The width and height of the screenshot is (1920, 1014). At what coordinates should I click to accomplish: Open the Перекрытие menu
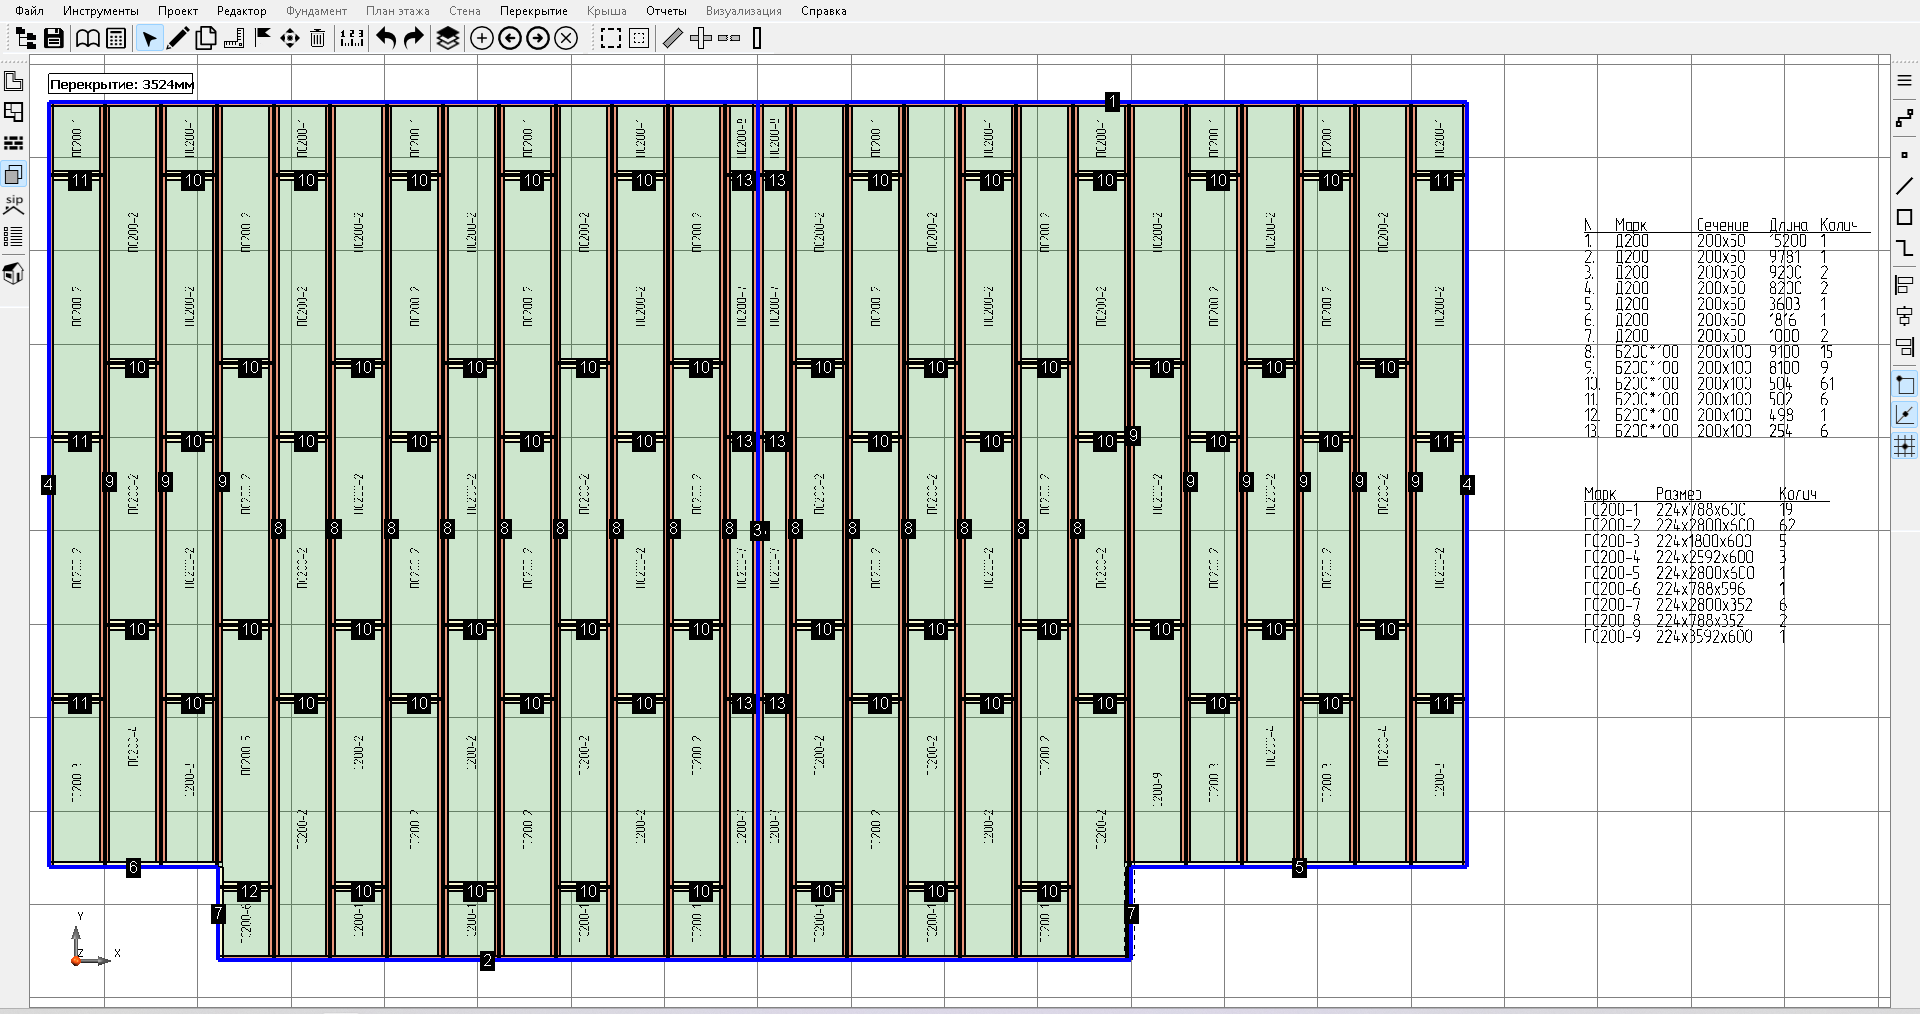pyautogui.click(x=533, y=11)
